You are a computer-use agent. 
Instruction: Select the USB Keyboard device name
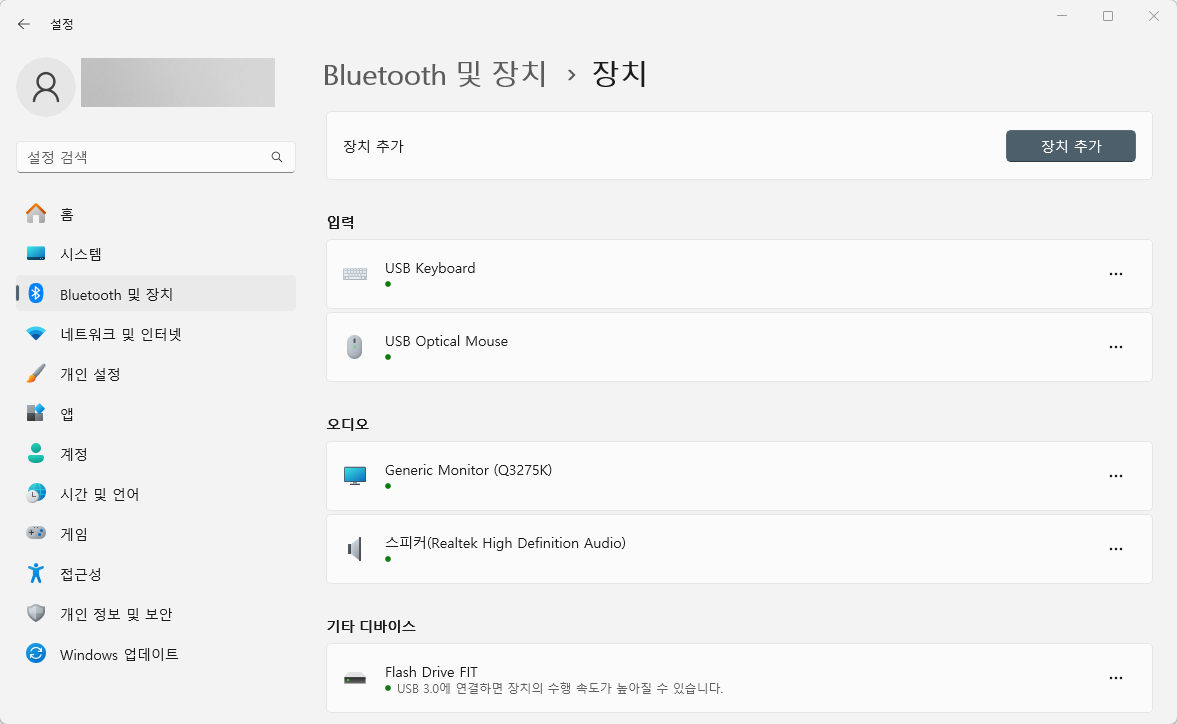pyautogui.click(x=430, y=268)
